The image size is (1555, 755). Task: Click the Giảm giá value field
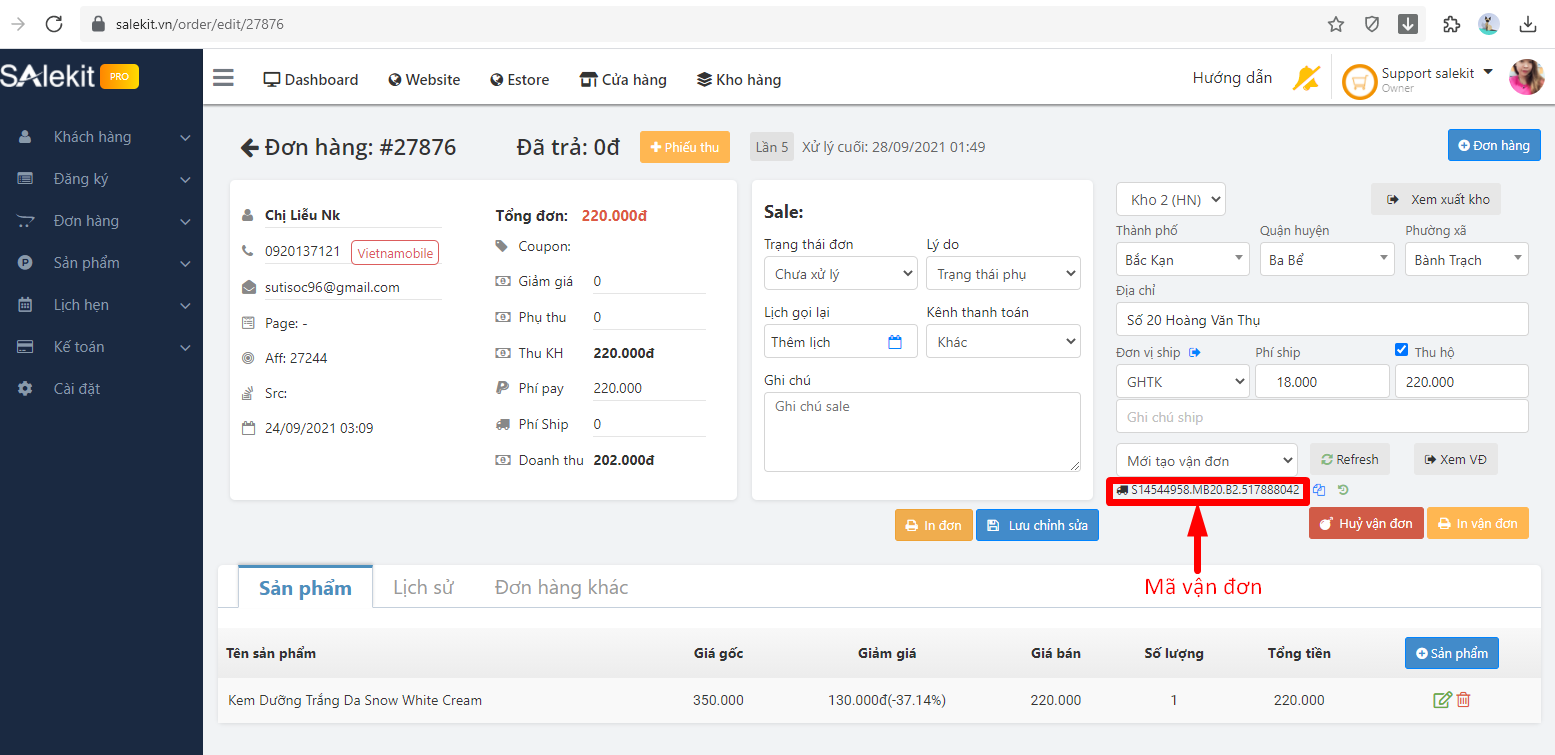pyautogui.click(x=649, y=281)
